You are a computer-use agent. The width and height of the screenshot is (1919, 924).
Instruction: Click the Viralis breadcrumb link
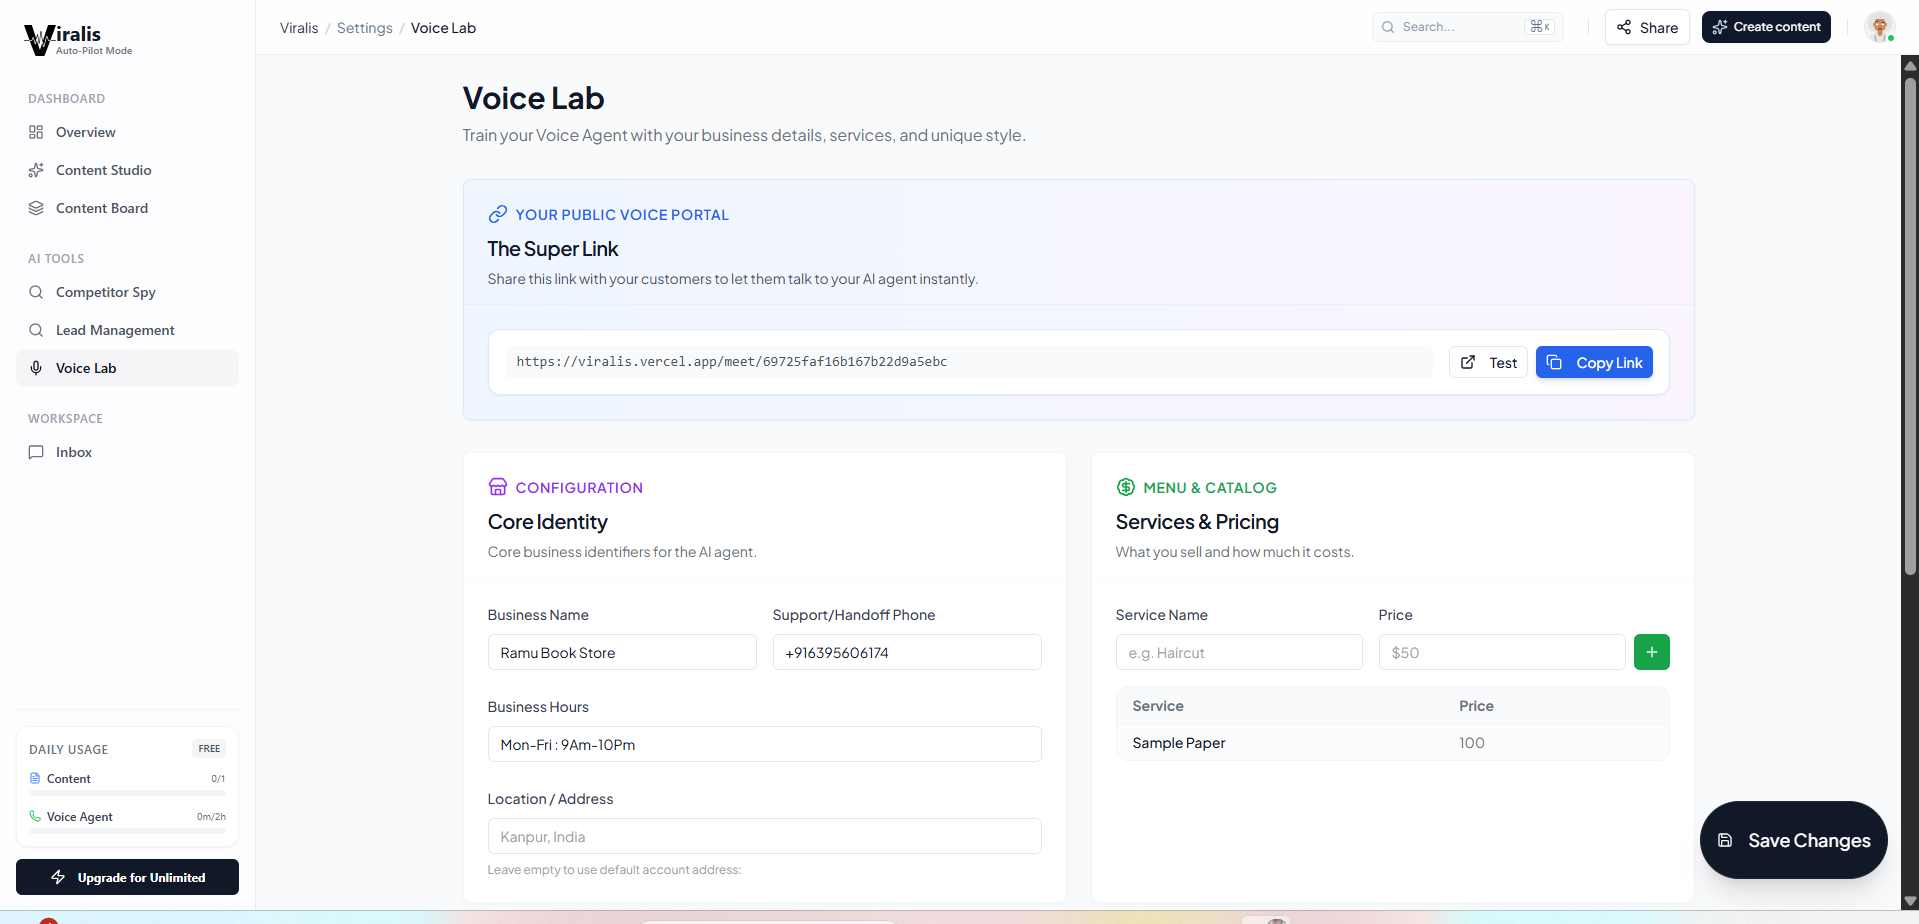299,28
